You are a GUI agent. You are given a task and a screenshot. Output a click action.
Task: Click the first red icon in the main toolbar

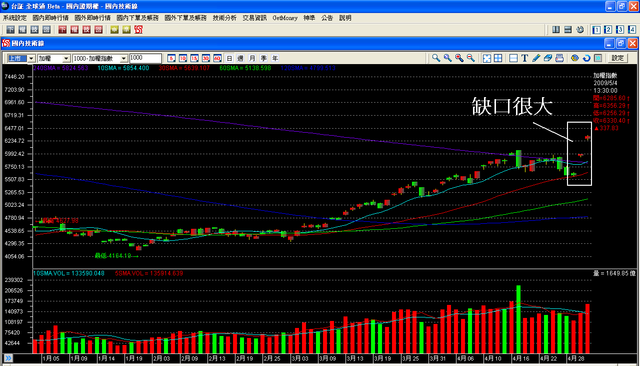(62, 30)
